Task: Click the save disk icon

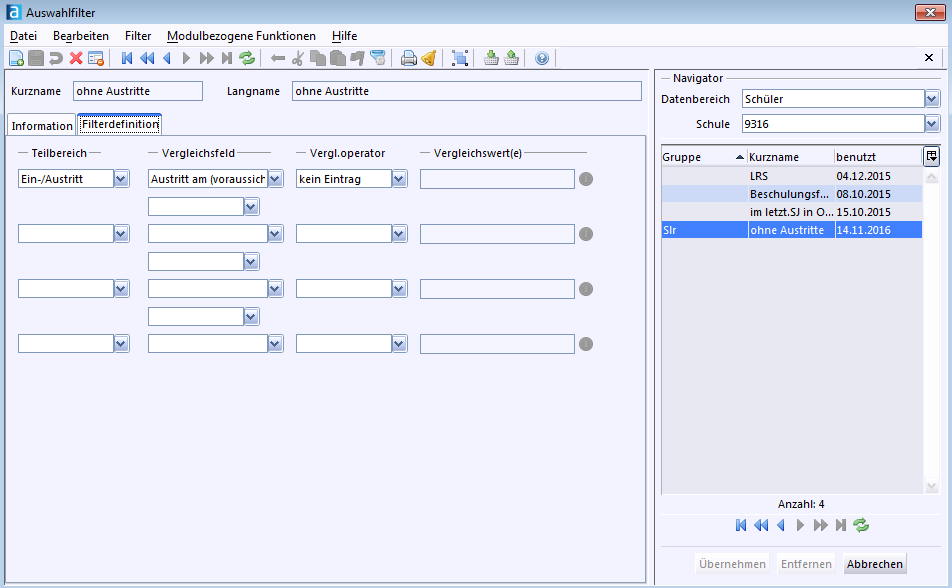Action: [36, 58]
